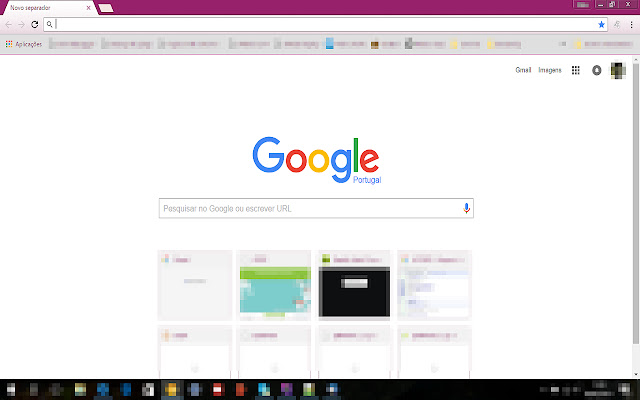Bookmark this page with the blue star
Viewport: 640px width, 400px height.
(601, 24)
